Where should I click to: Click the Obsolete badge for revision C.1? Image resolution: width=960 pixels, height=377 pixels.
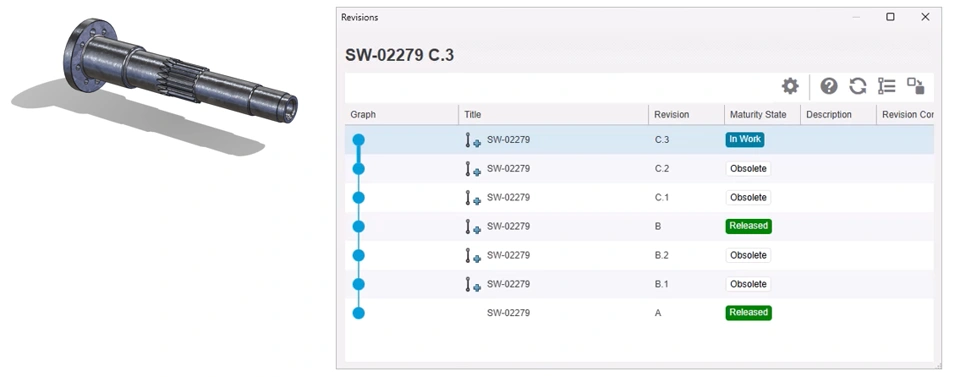748,198
